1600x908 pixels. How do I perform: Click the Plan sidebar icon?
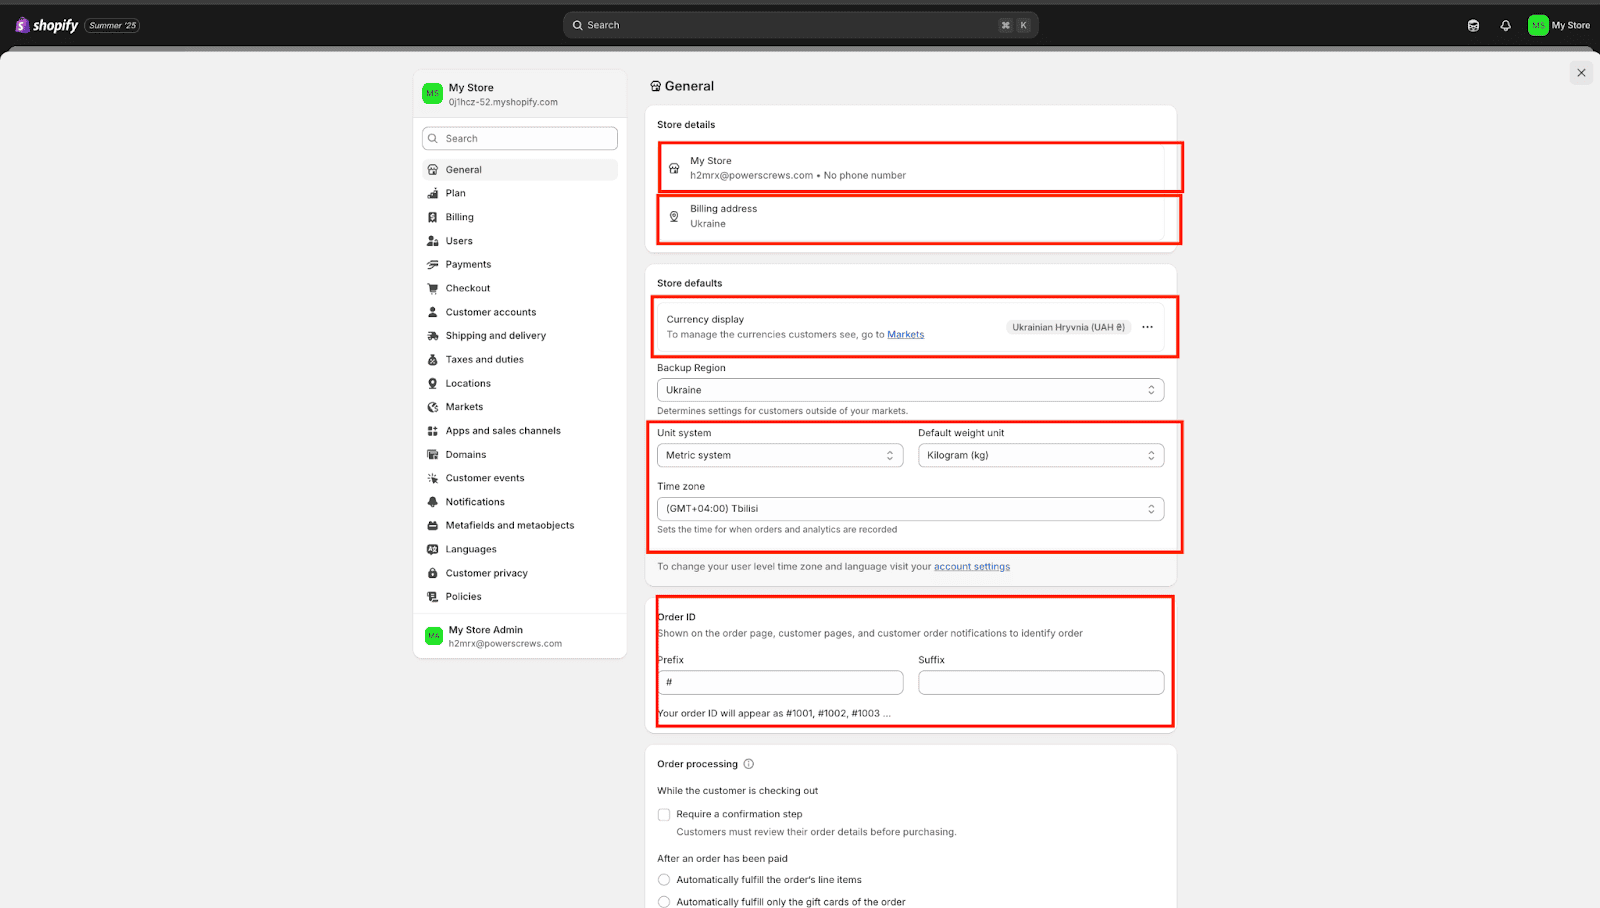[x=433, y=193]
